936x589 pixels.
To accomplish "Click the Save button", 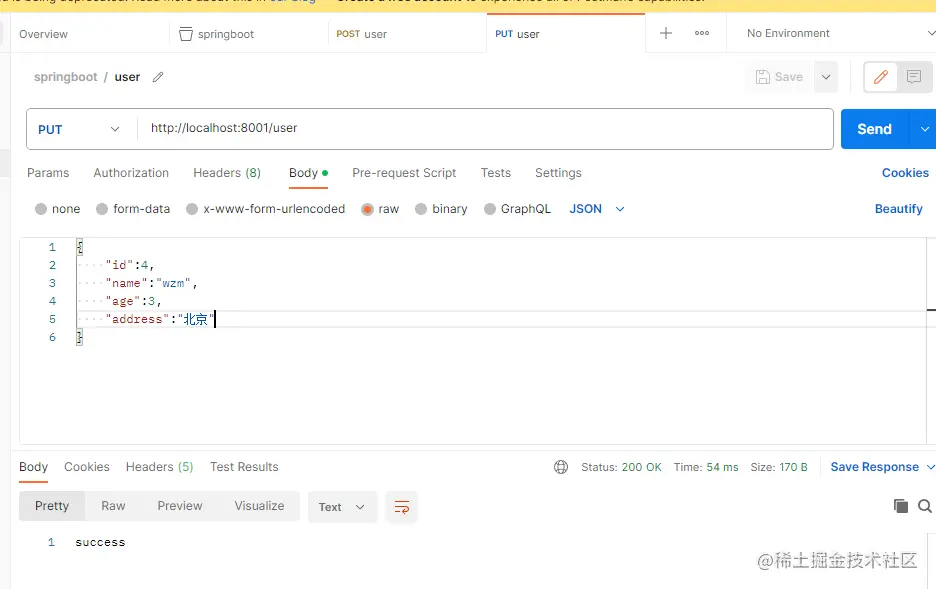I will (x=780, y=77).
